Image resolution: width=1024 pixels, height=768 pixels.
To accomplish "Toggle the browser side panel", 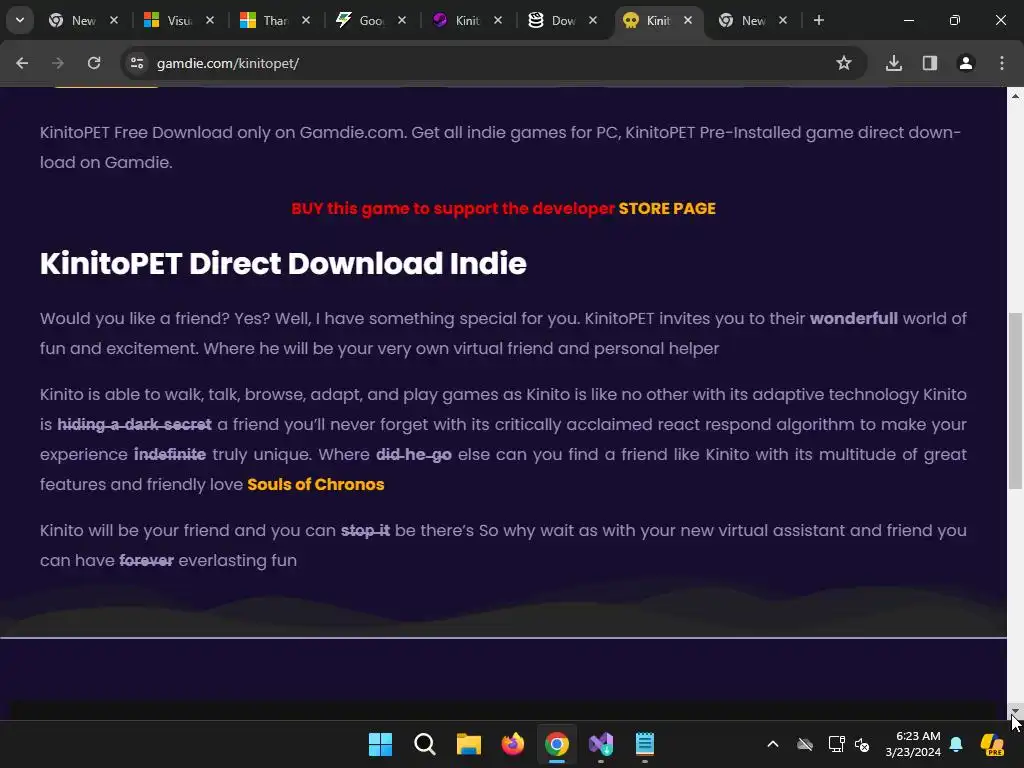I will (x=930, y=63).
